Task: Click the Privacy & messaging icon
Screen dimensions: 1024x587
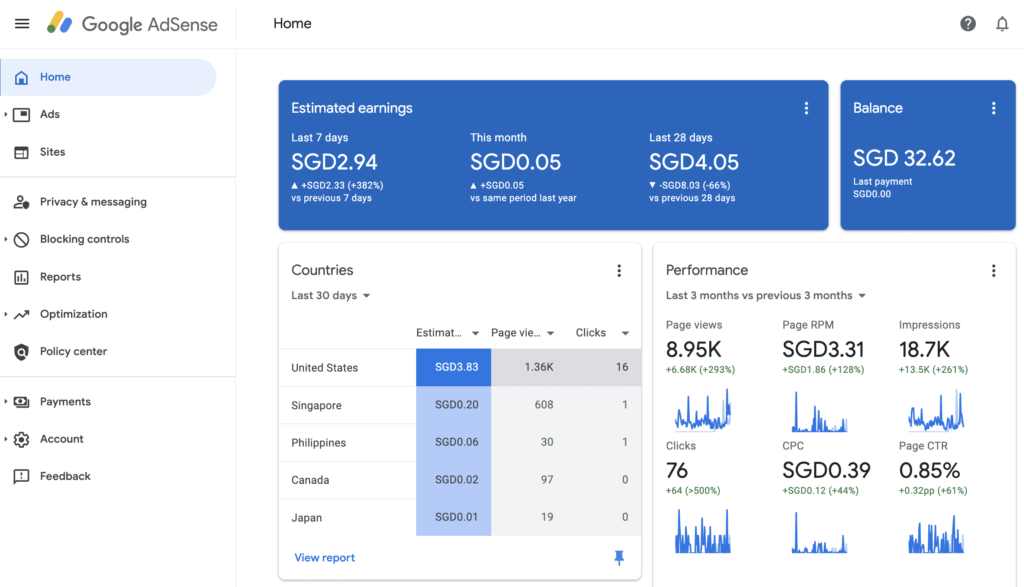Action: (22, 202)
